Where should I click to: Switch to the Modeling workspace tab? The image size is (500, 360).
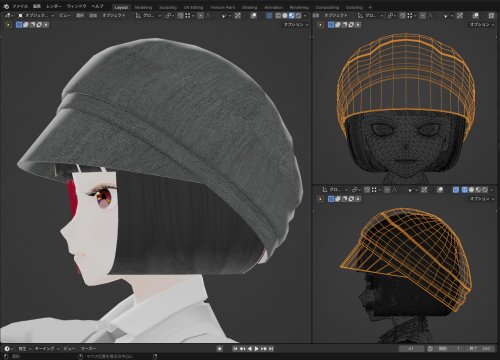(x=143, y=7)
